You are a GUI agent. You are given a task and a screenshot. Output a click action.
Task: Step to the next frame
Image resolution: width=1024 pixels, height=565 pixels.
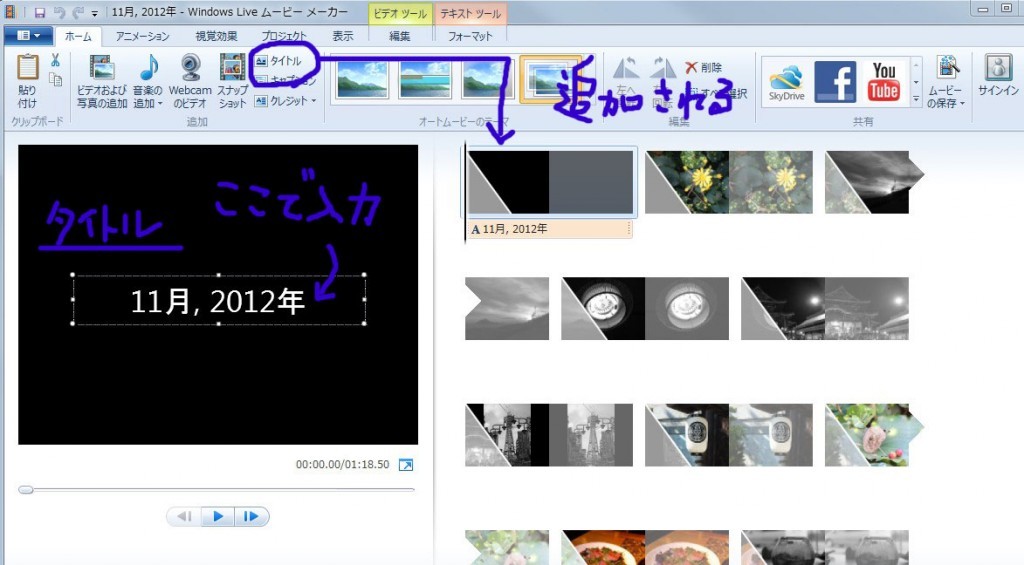click(x=252, y=517)
